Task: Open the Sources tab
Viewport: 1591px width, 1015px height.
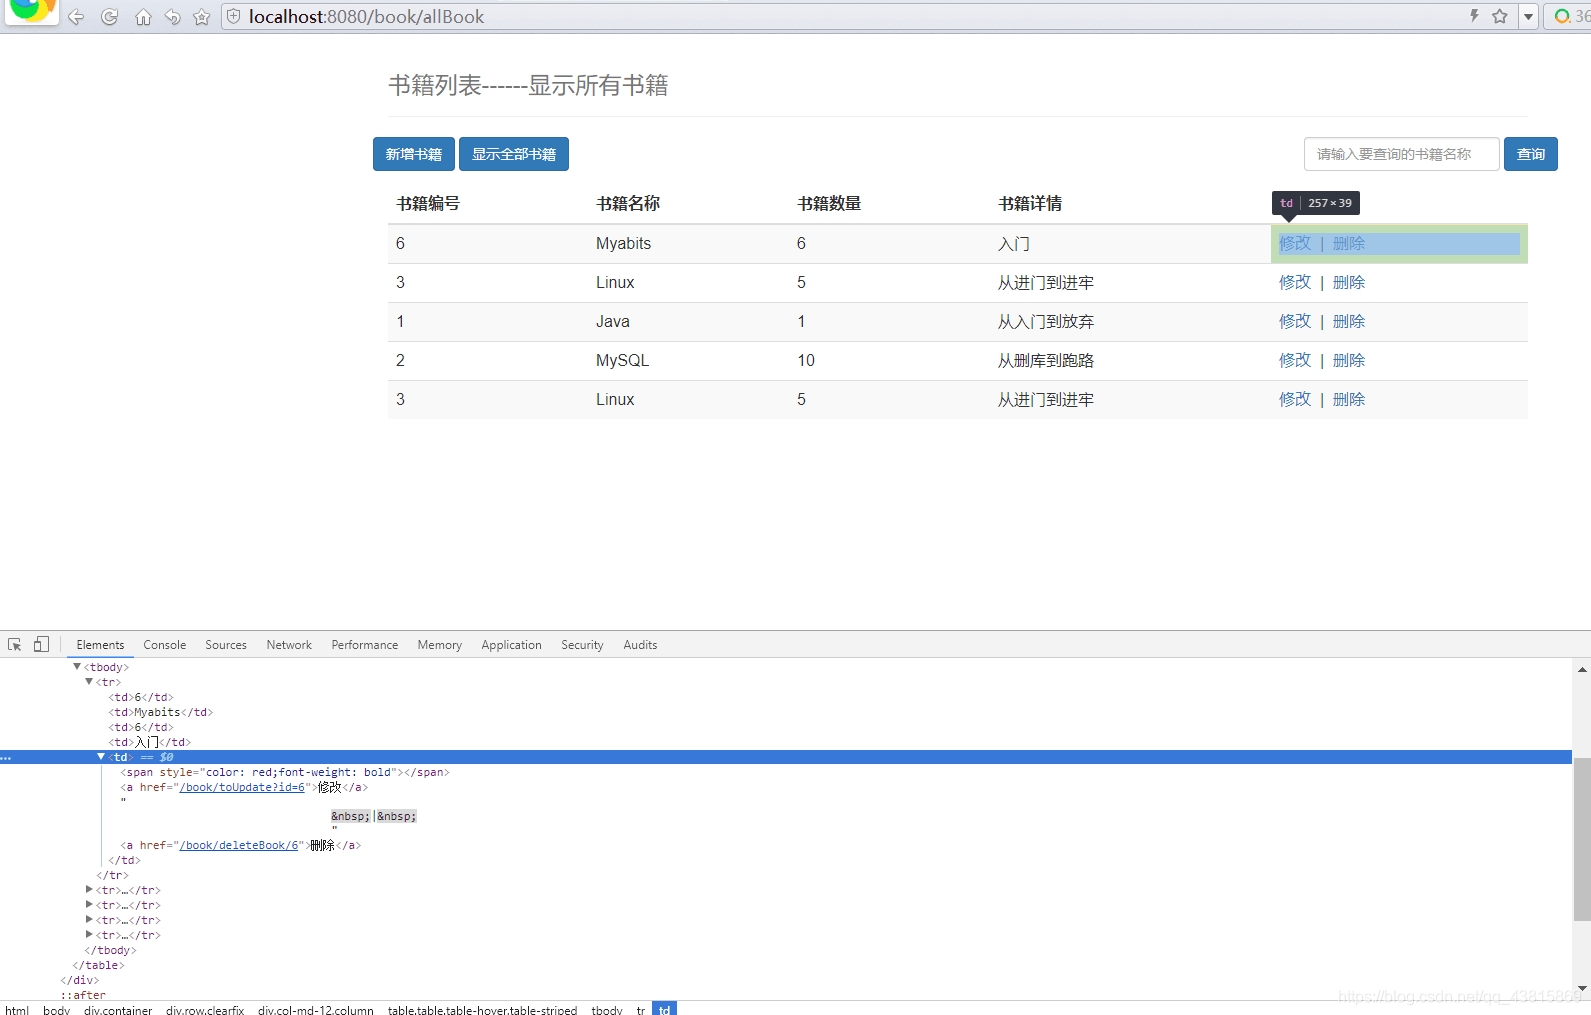Action: click(226, 645)
